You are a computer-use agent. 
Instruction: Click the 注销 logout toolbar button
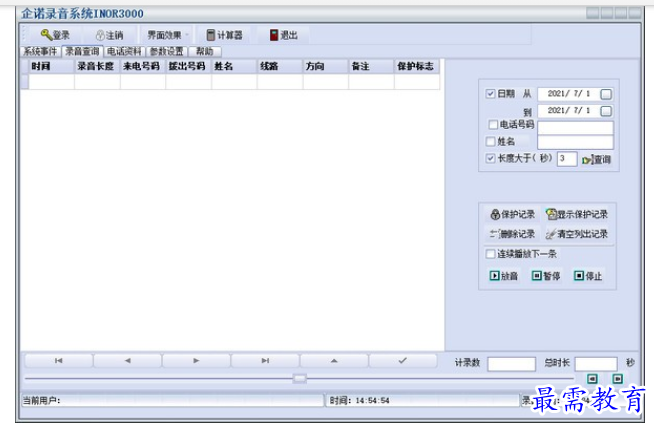click(x=109, y=35)
